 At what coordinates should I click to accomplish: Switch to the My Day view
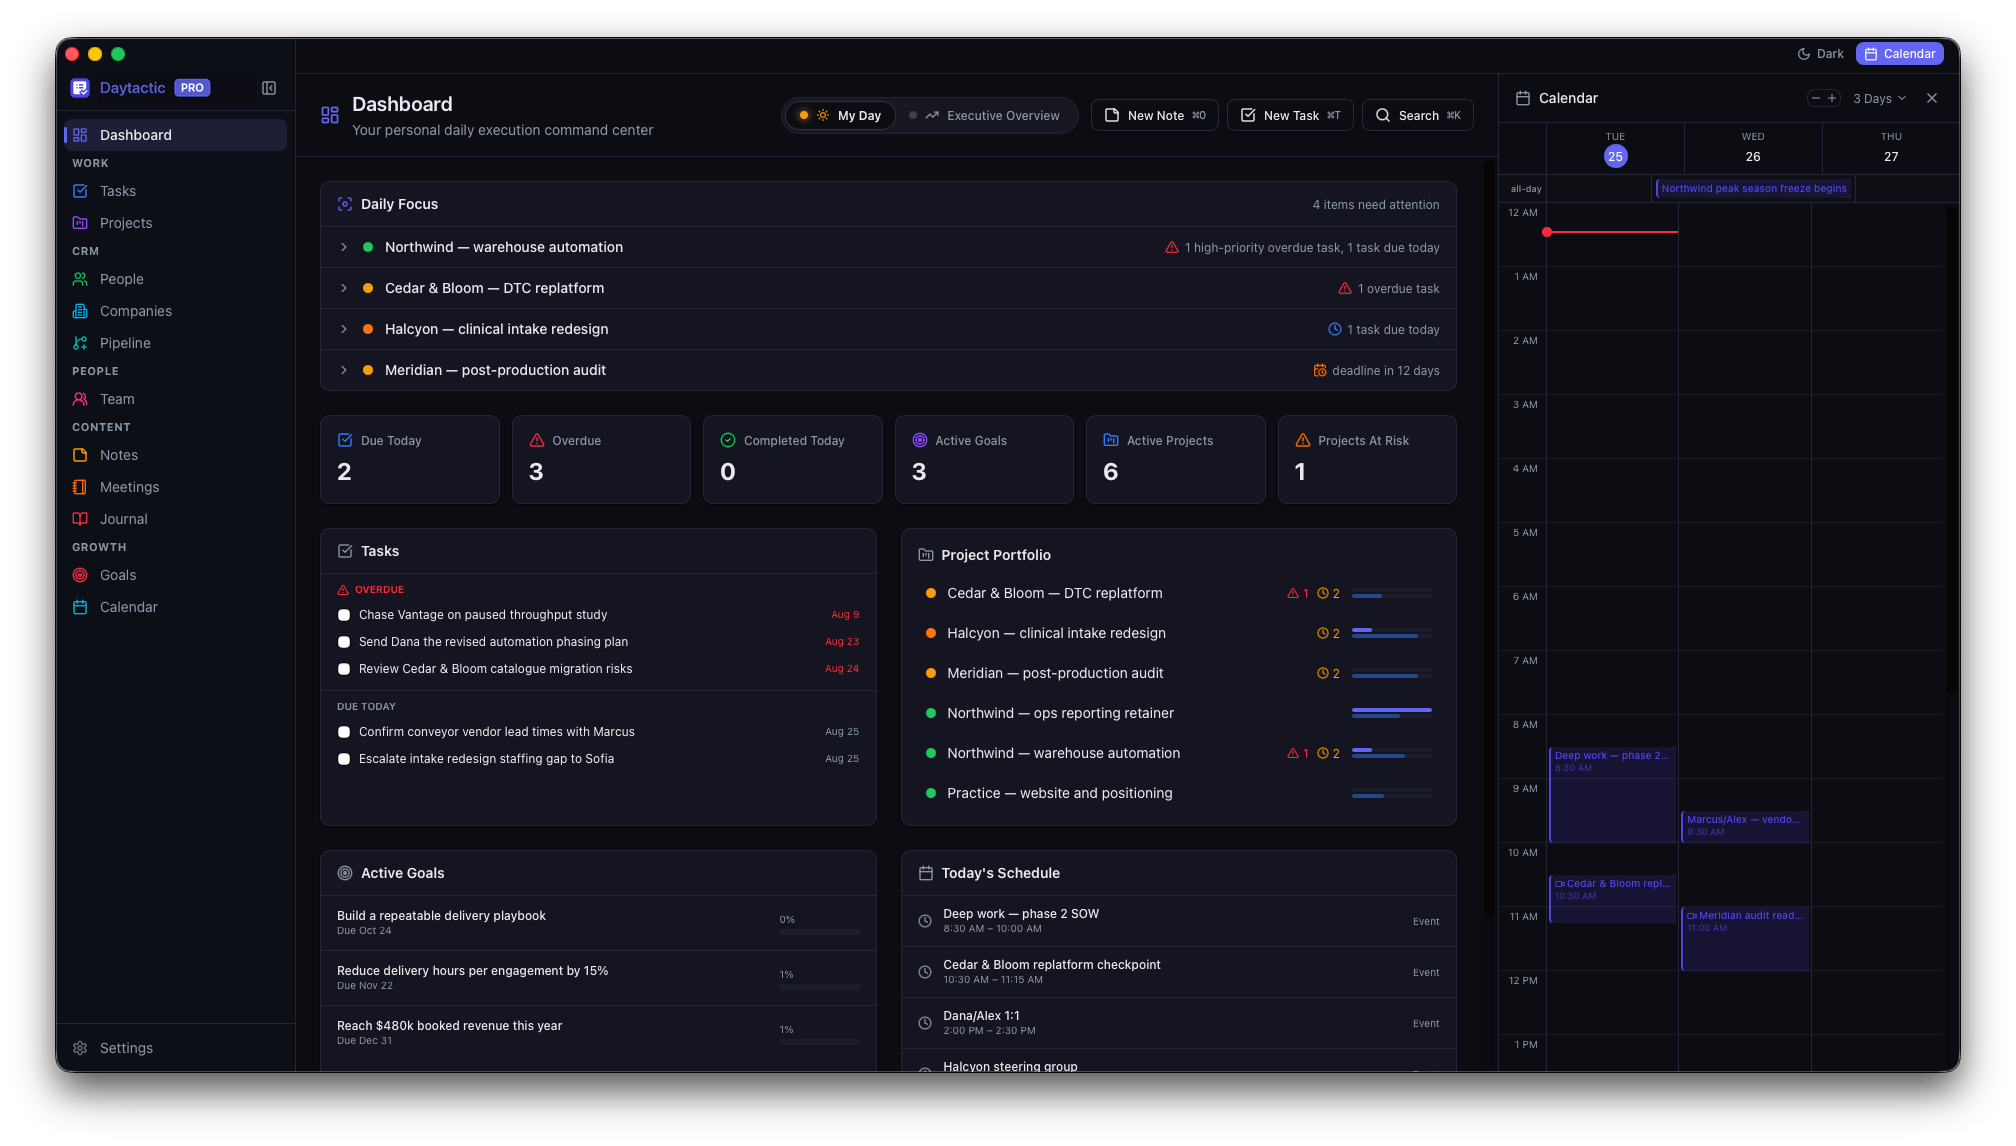pos(841,115)
